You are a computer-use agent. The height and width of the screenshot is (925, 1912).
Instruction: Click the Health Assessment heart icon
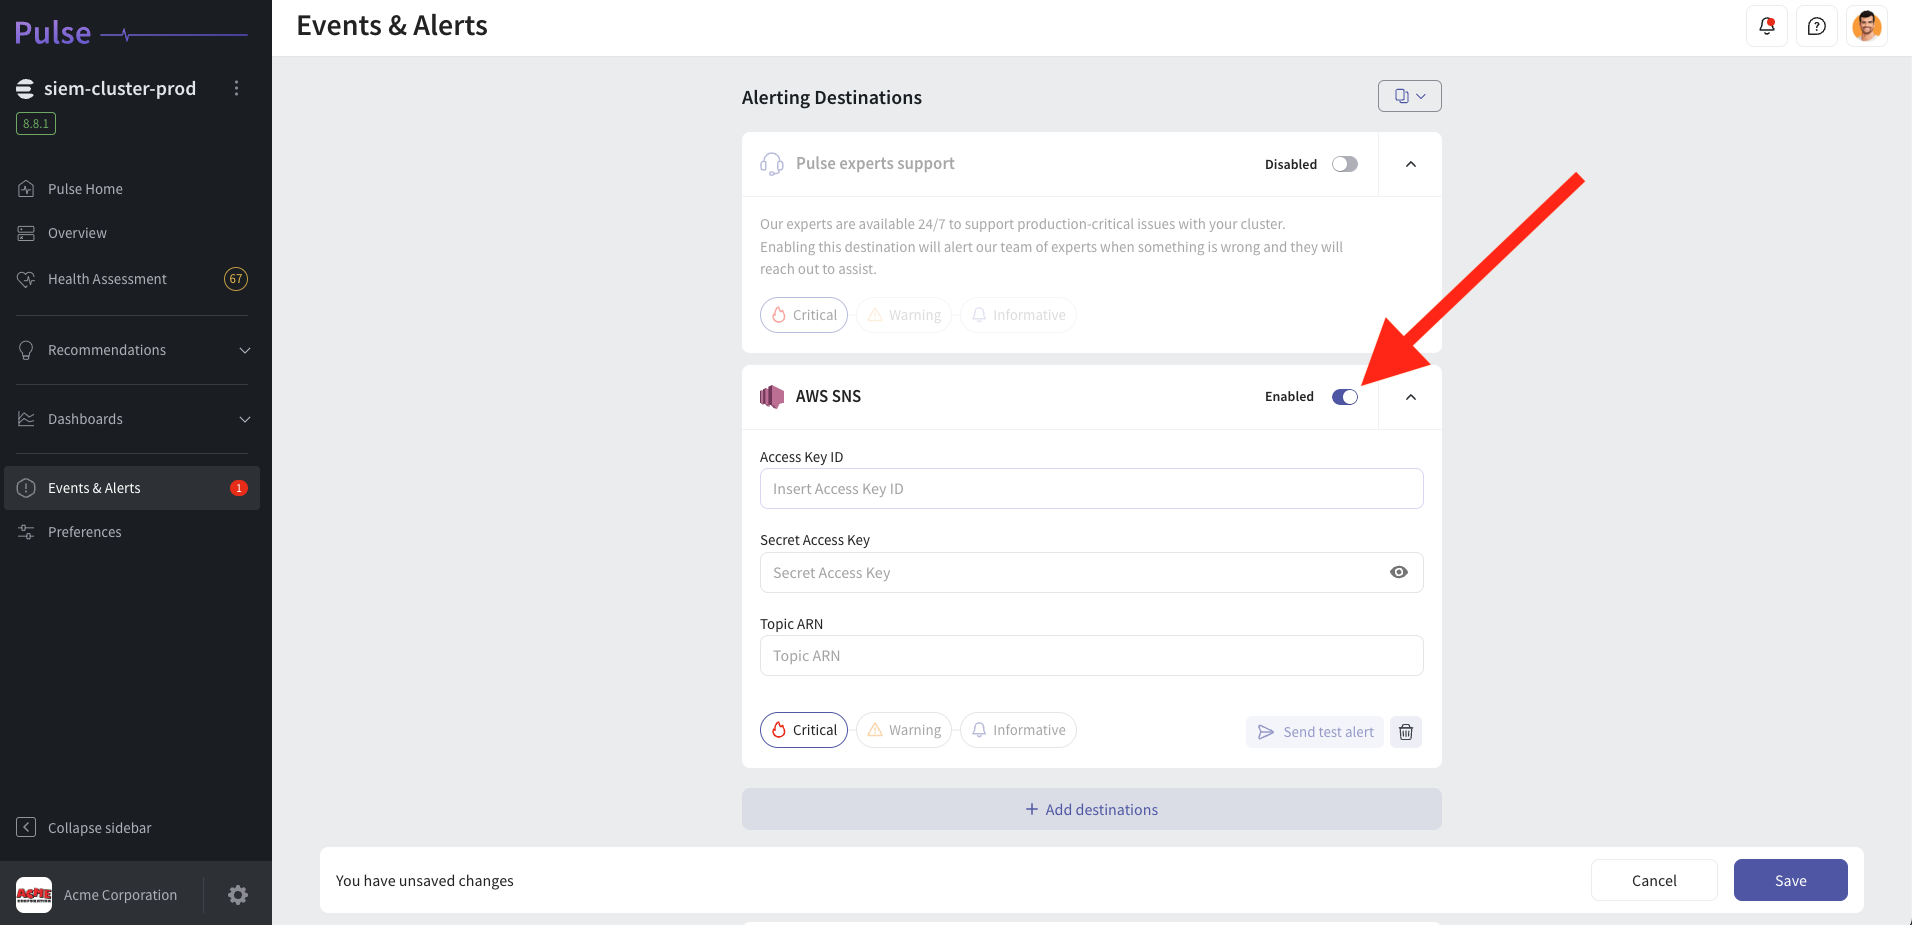tap(26, 279)
